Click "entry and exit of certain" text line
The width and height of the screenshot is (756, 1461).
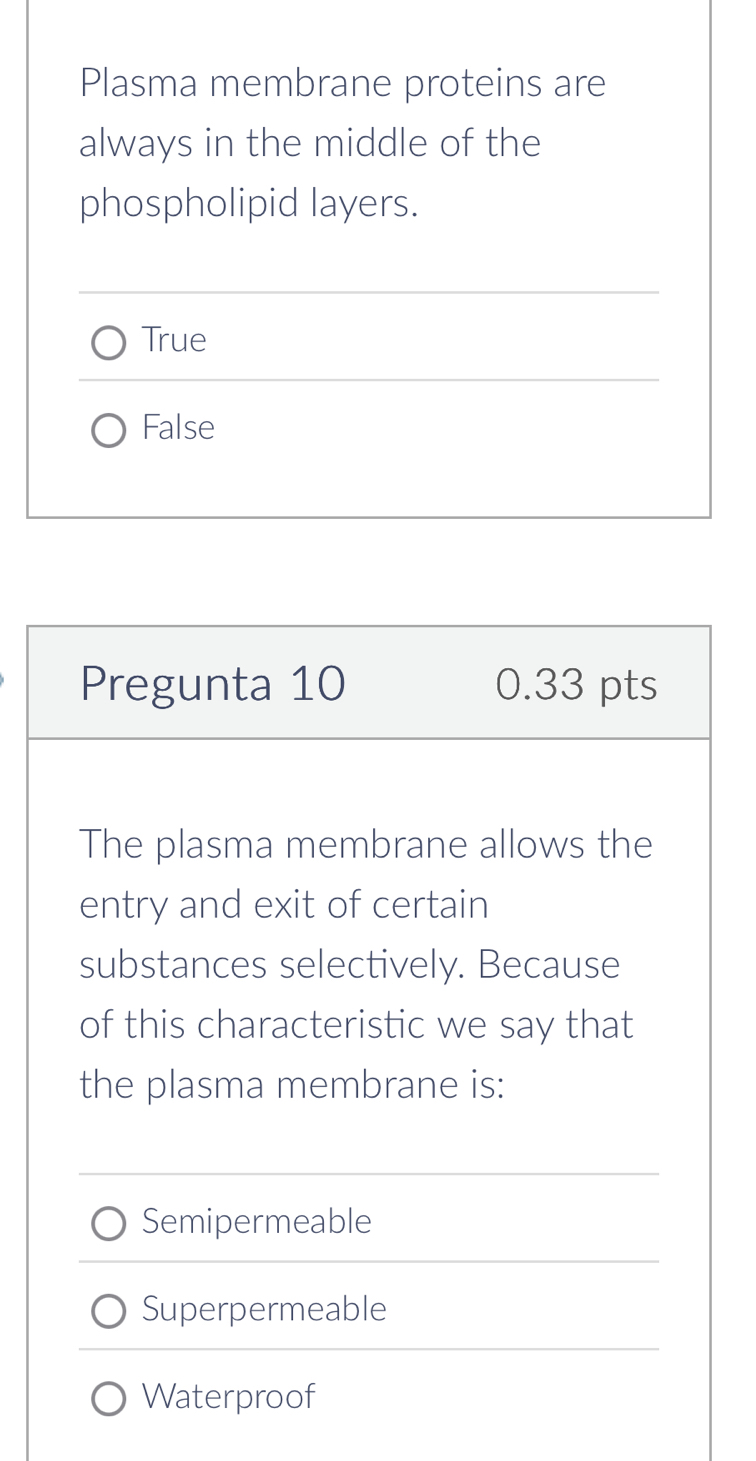tap(284, 905)
